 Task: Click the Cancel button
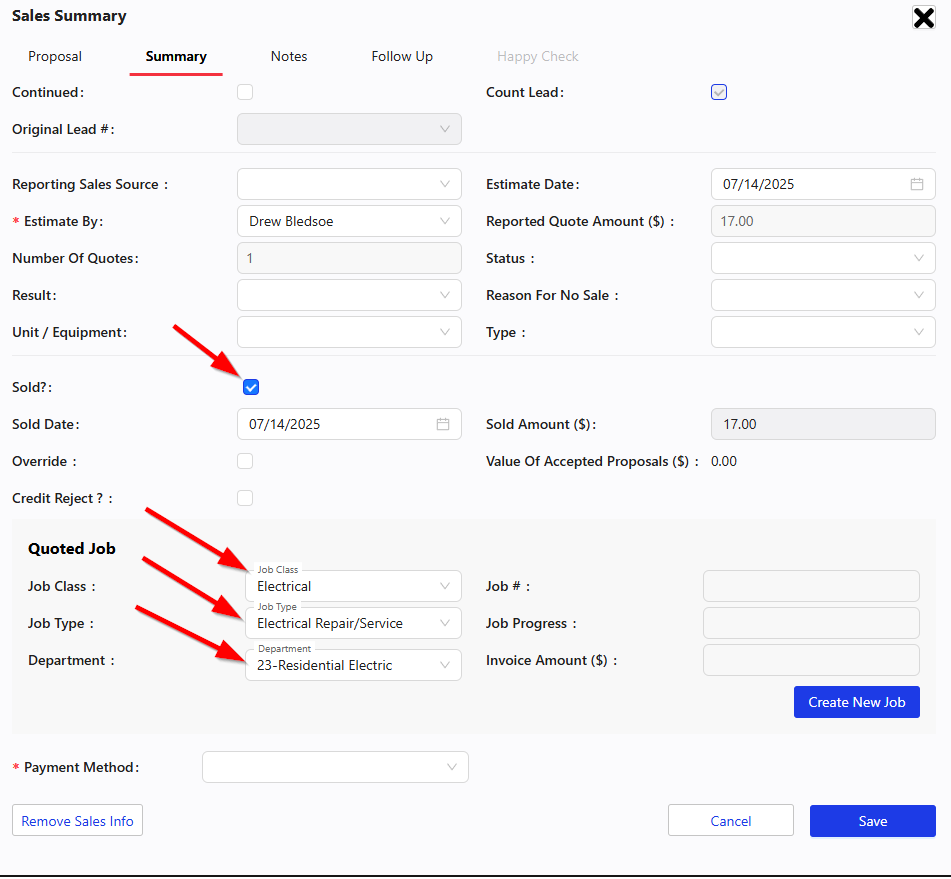coord(731,821)
